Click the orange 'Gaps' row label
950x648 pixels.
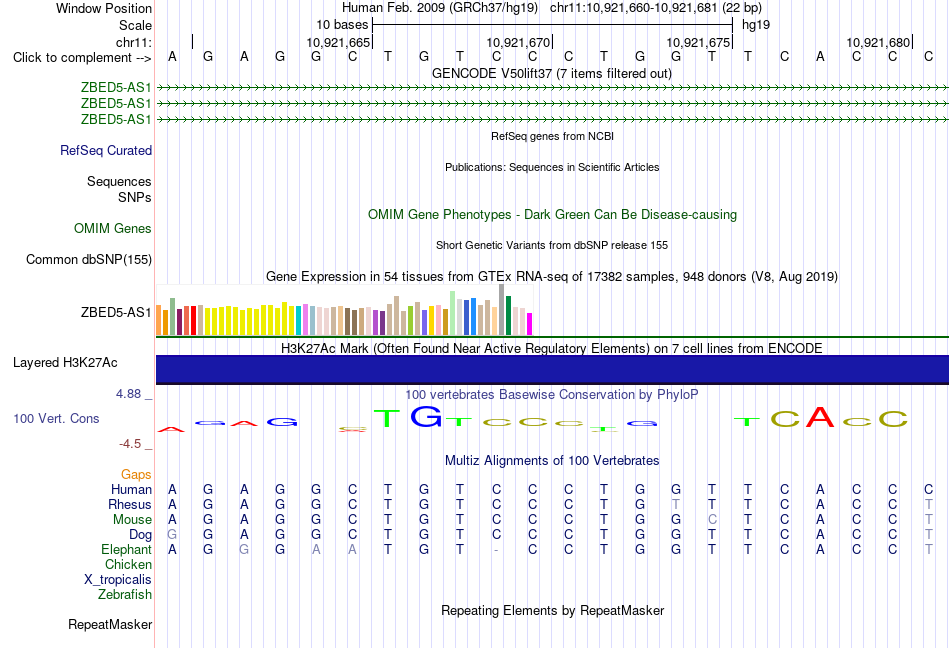pos(136,474)
